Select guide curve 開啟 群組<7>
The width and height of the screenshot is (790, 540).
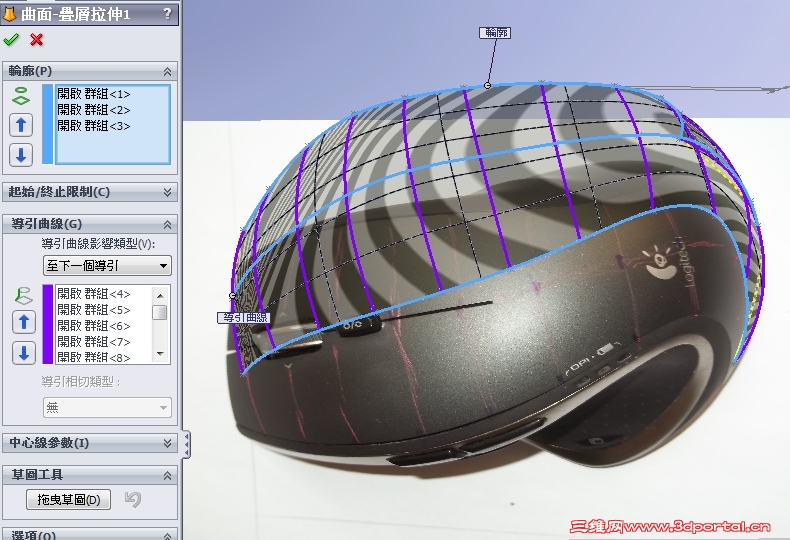pos(94,342)
